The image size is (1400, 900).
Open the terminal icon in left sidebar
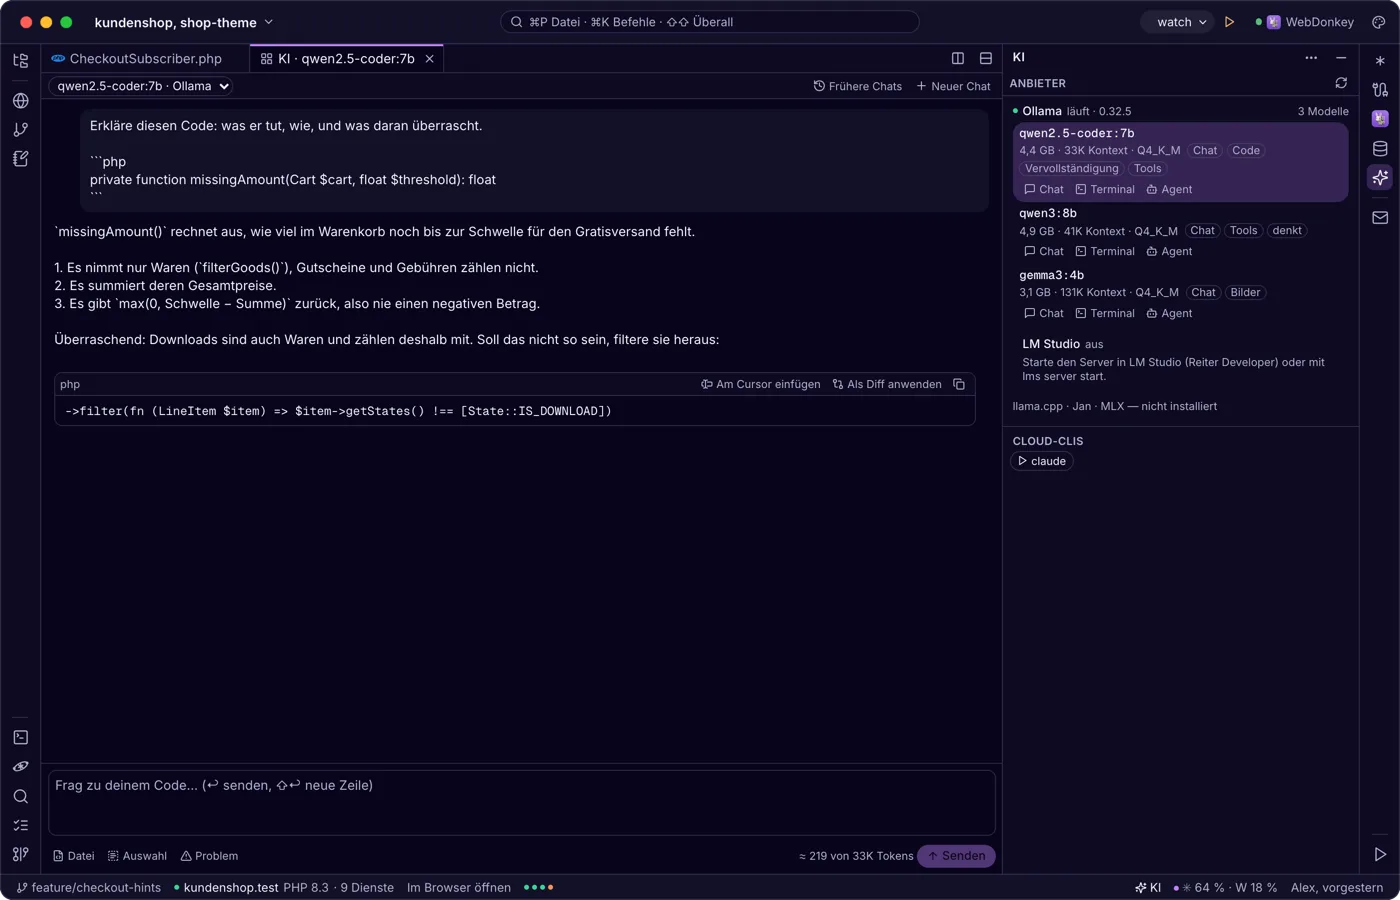20,737
